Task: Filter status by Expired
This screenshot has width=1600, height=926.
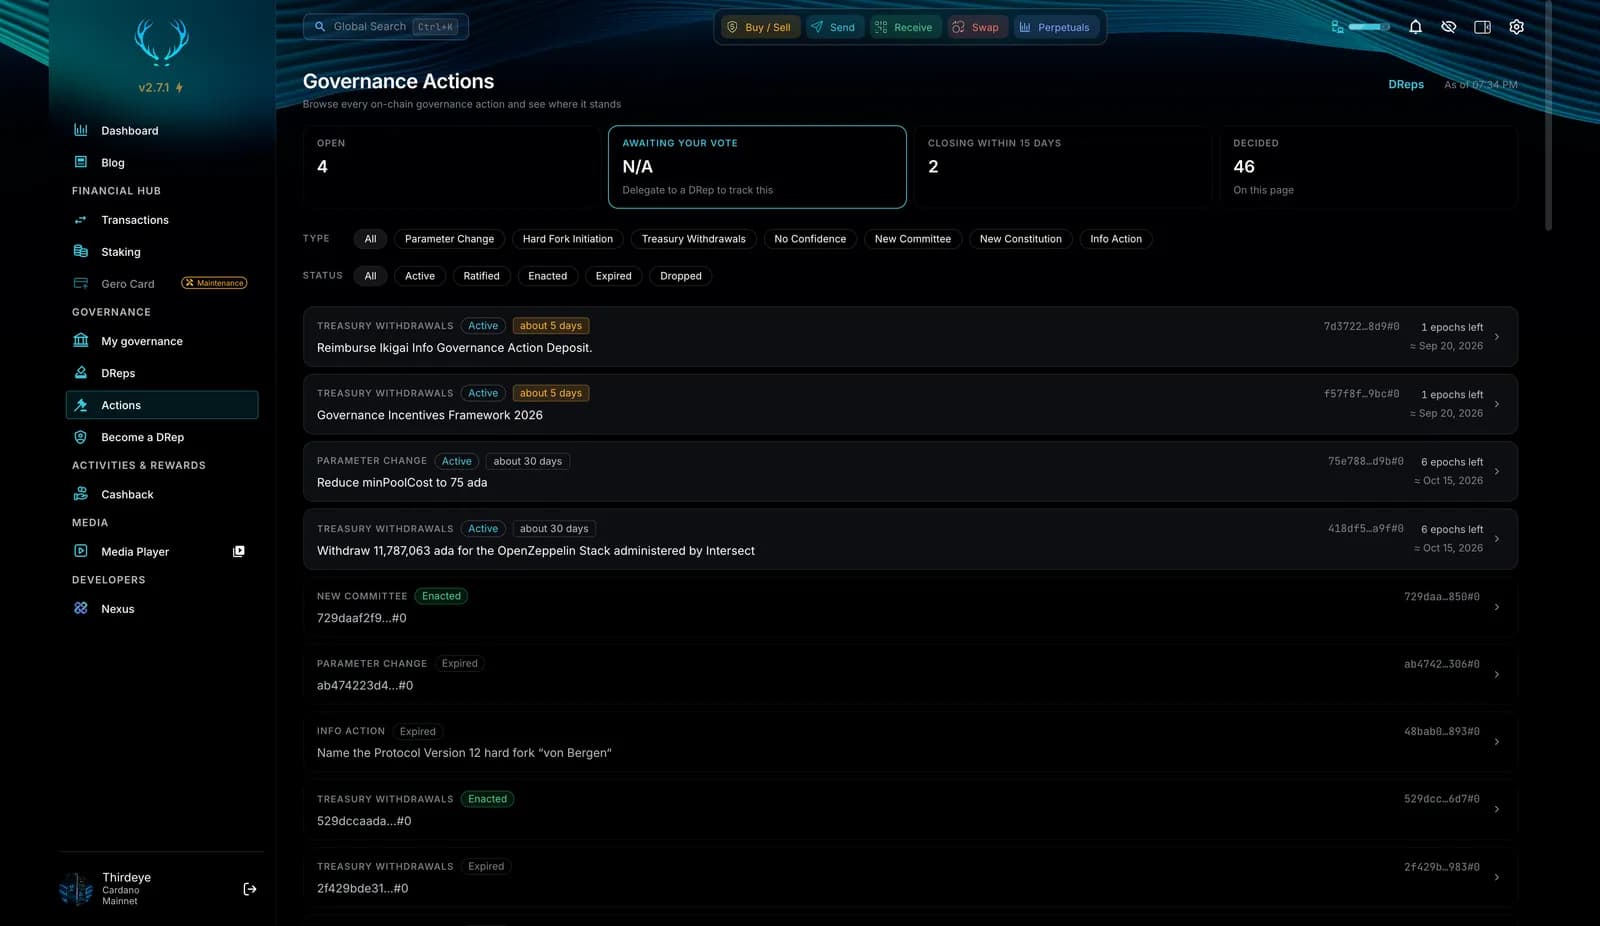Action: pyautogui.click(x=614, y=276)
